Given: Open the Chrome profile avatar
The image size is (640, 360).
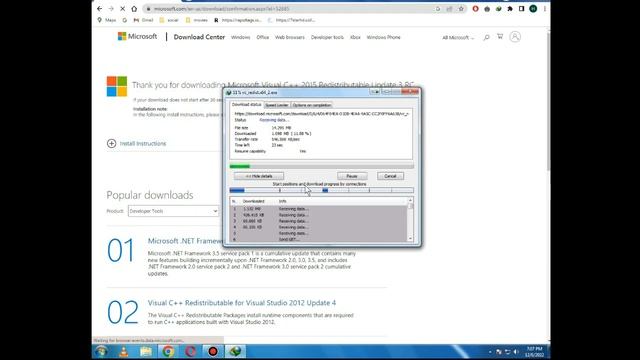Looking at the screenshot, I should (x=533, y=9).
